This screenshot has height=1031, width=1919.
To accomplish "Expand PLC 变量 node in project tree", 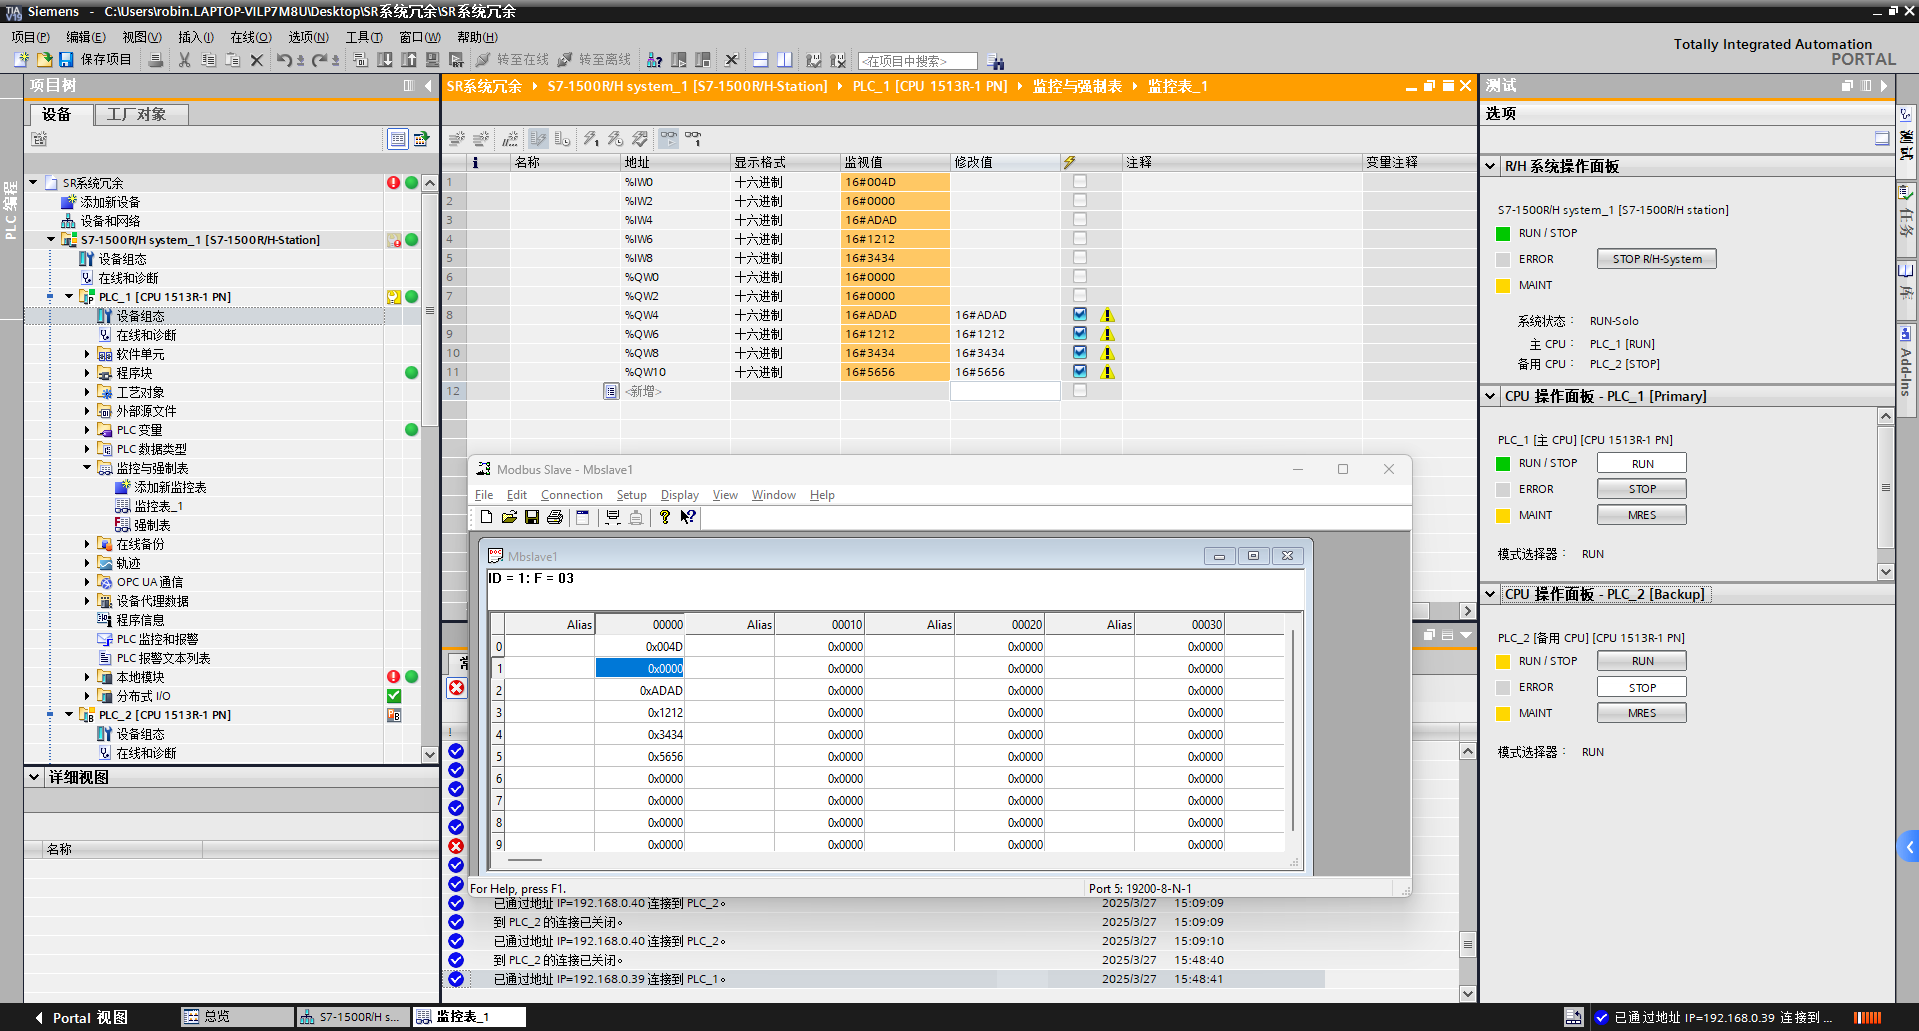I will (x=87, y=430).
